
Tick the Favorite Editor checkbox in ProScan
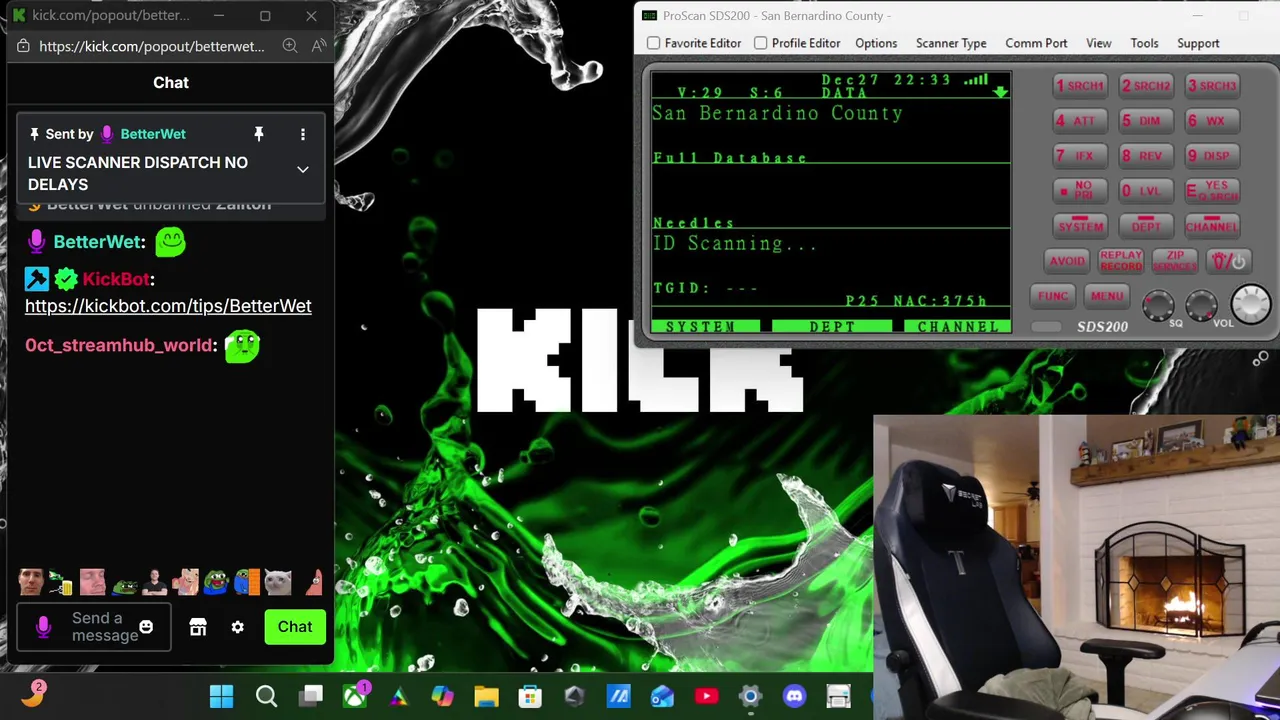[x=653, y=43]
